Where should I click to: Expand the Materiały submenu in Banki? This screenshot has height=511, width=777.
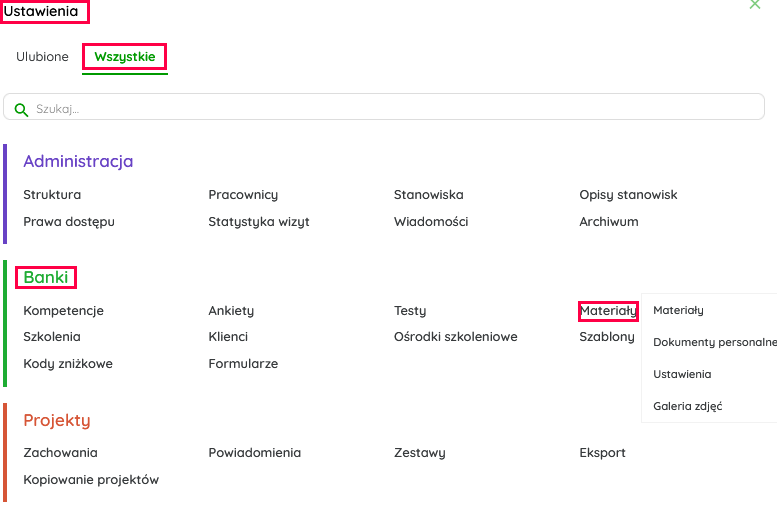pos(607,311)
